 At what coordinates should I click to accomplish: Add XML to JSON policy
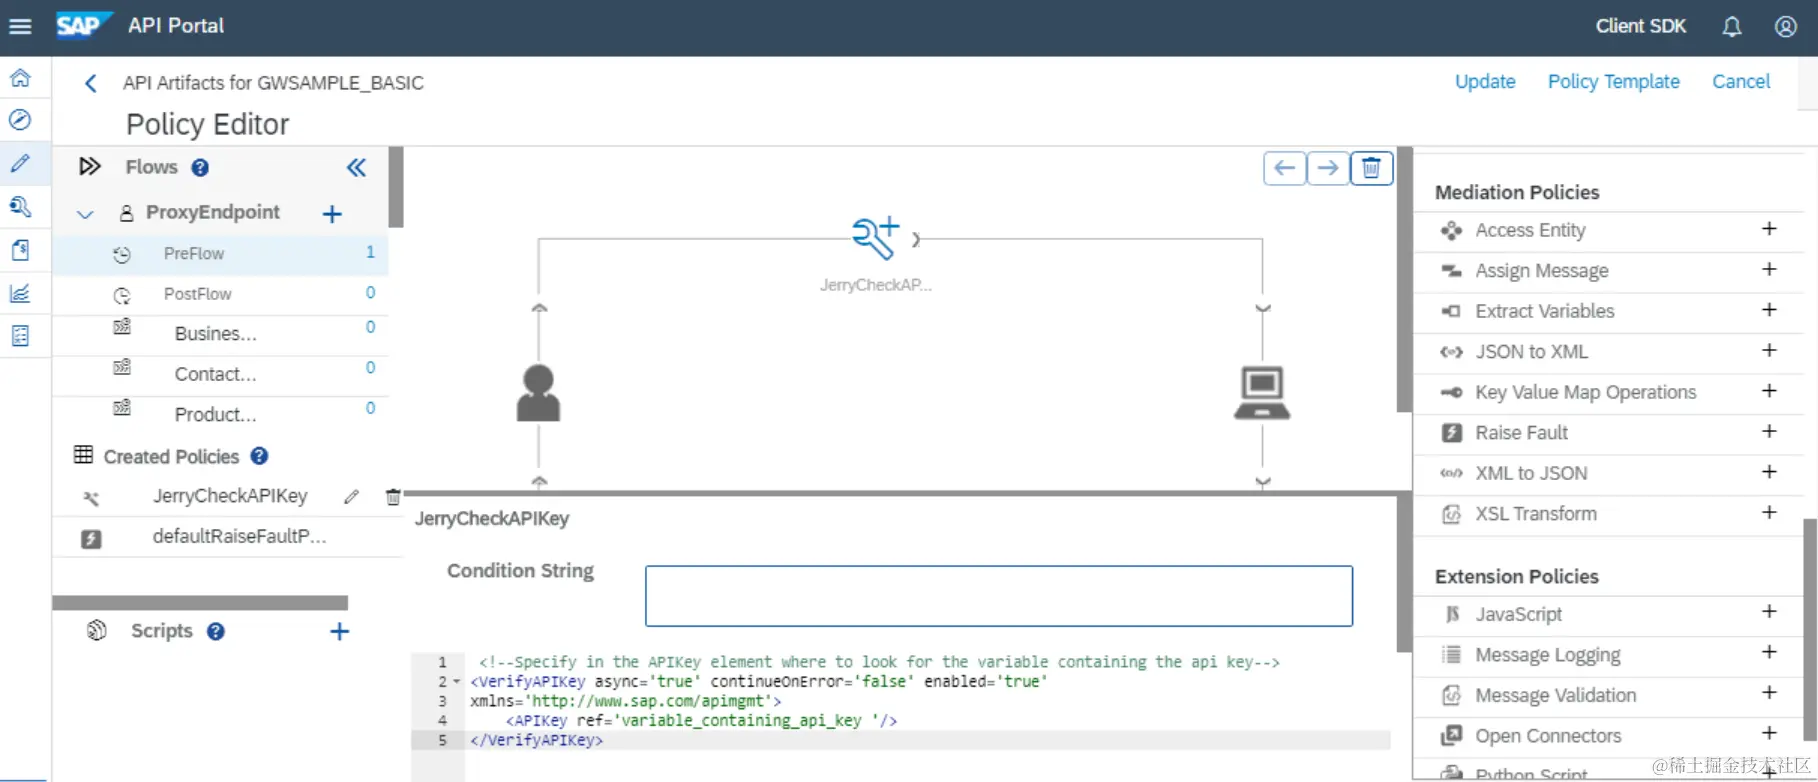(1769, 472)
